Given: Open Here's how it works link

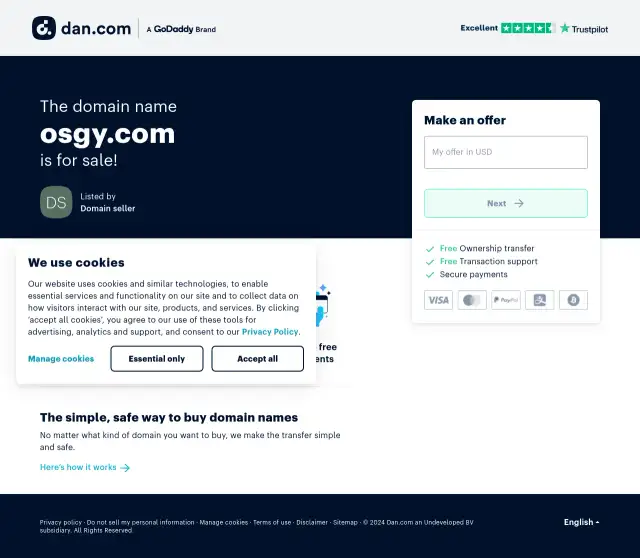Looking at the screenshot, I should tap(85, 467).
